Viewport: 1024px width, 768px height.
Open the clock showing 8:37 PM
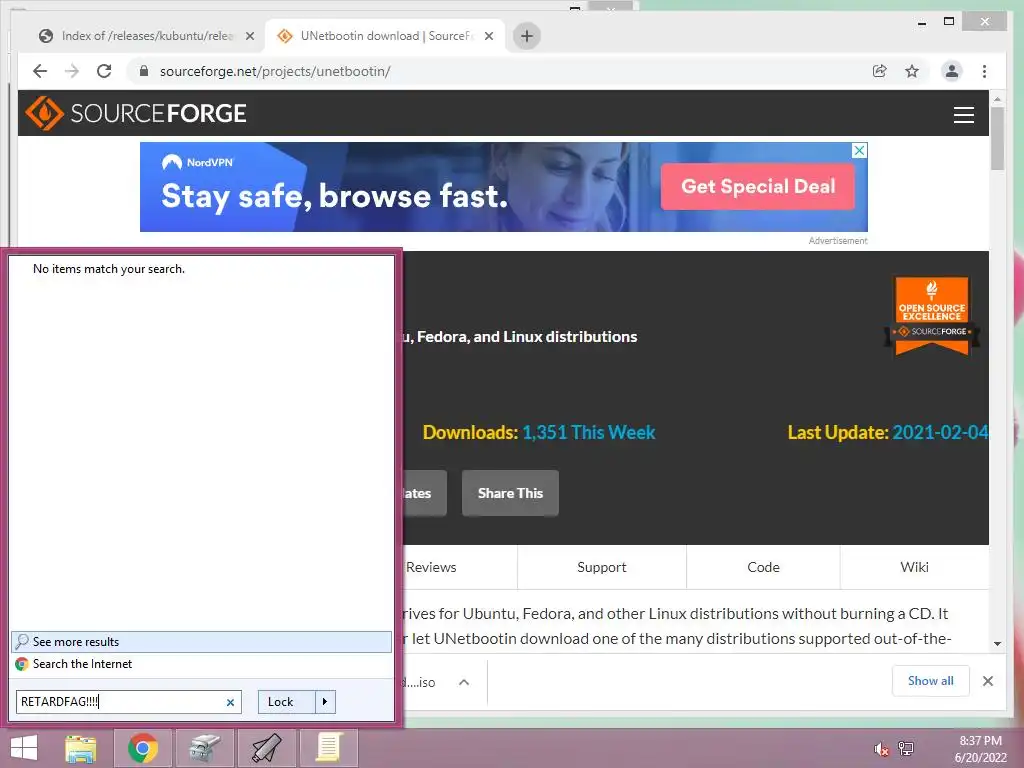coord(980,749)
